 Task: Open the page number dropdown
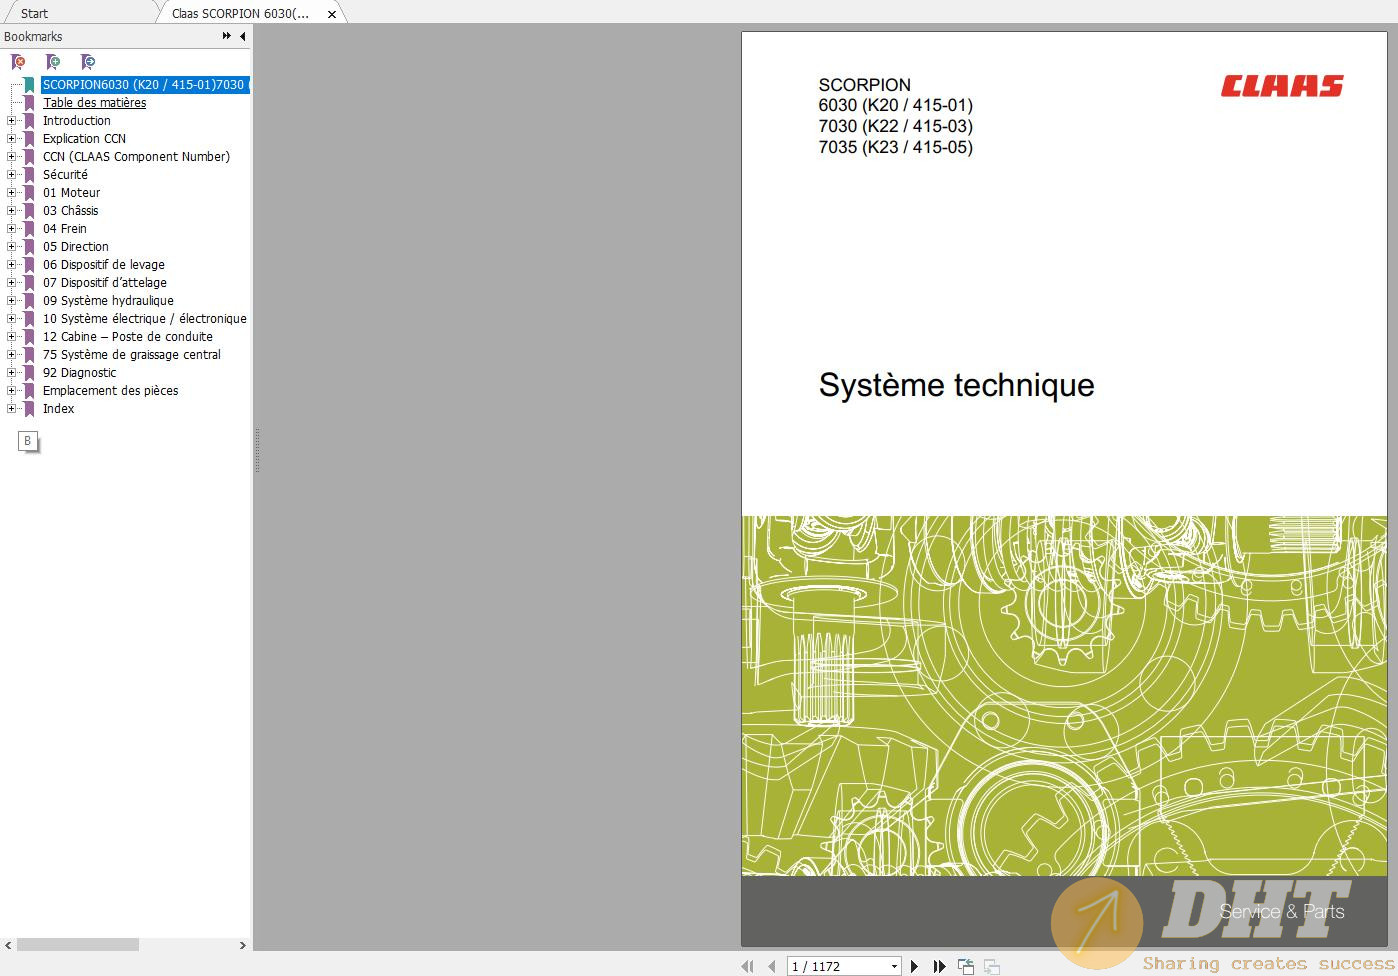pyautogui.click(x=894, y=966)
